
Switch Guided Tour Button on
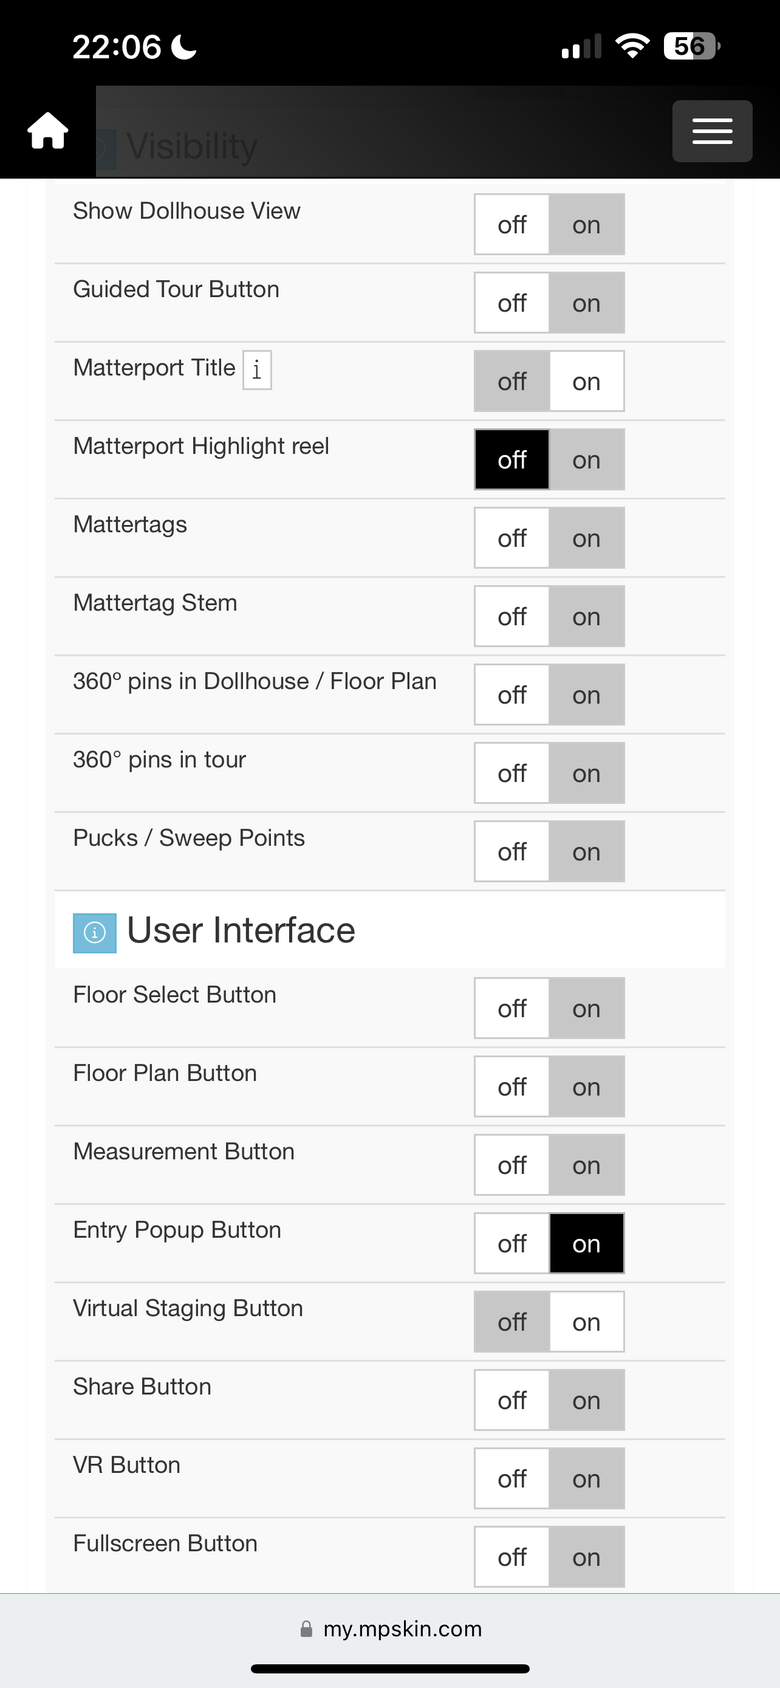click(x=587, y=303)
